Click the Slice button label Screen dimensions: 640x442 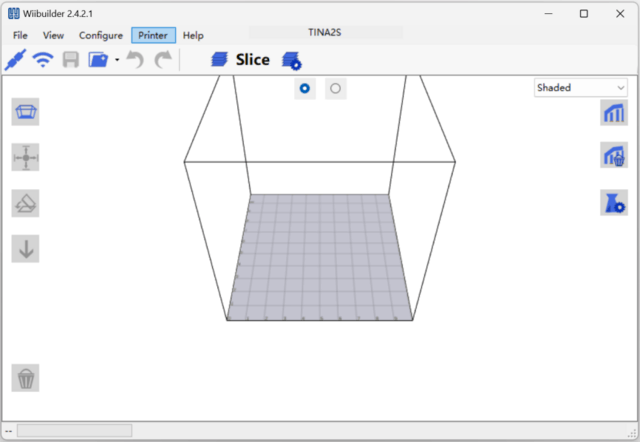coord(253,60)
